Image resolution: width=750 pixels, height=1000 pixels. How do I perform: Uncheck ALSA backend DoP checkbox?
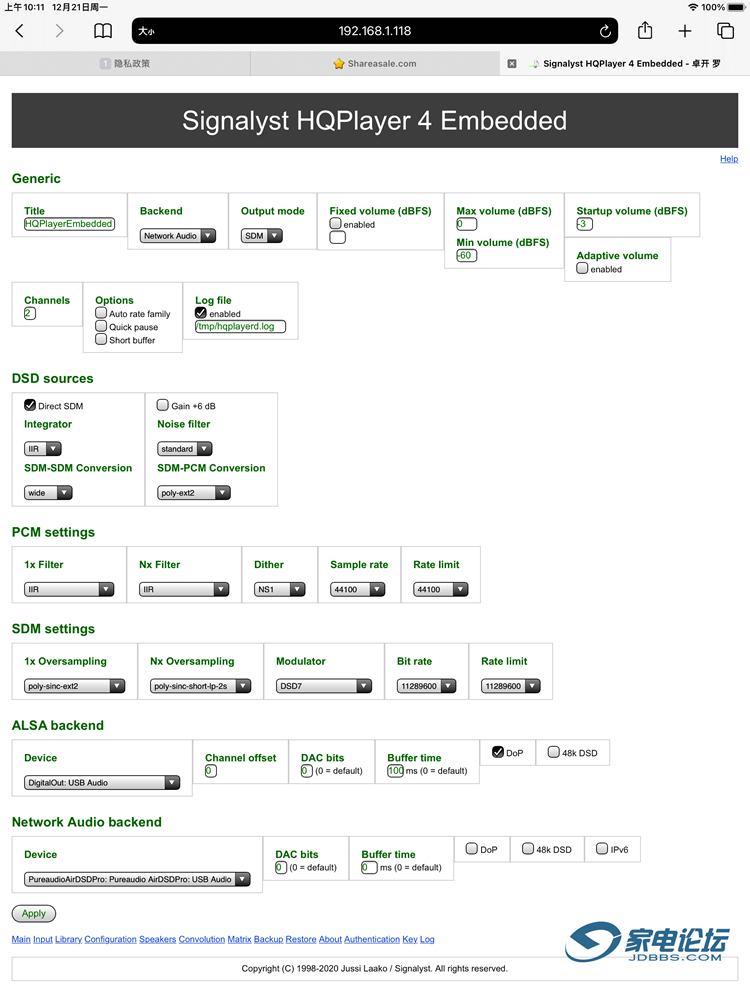[x=498, y=752]
